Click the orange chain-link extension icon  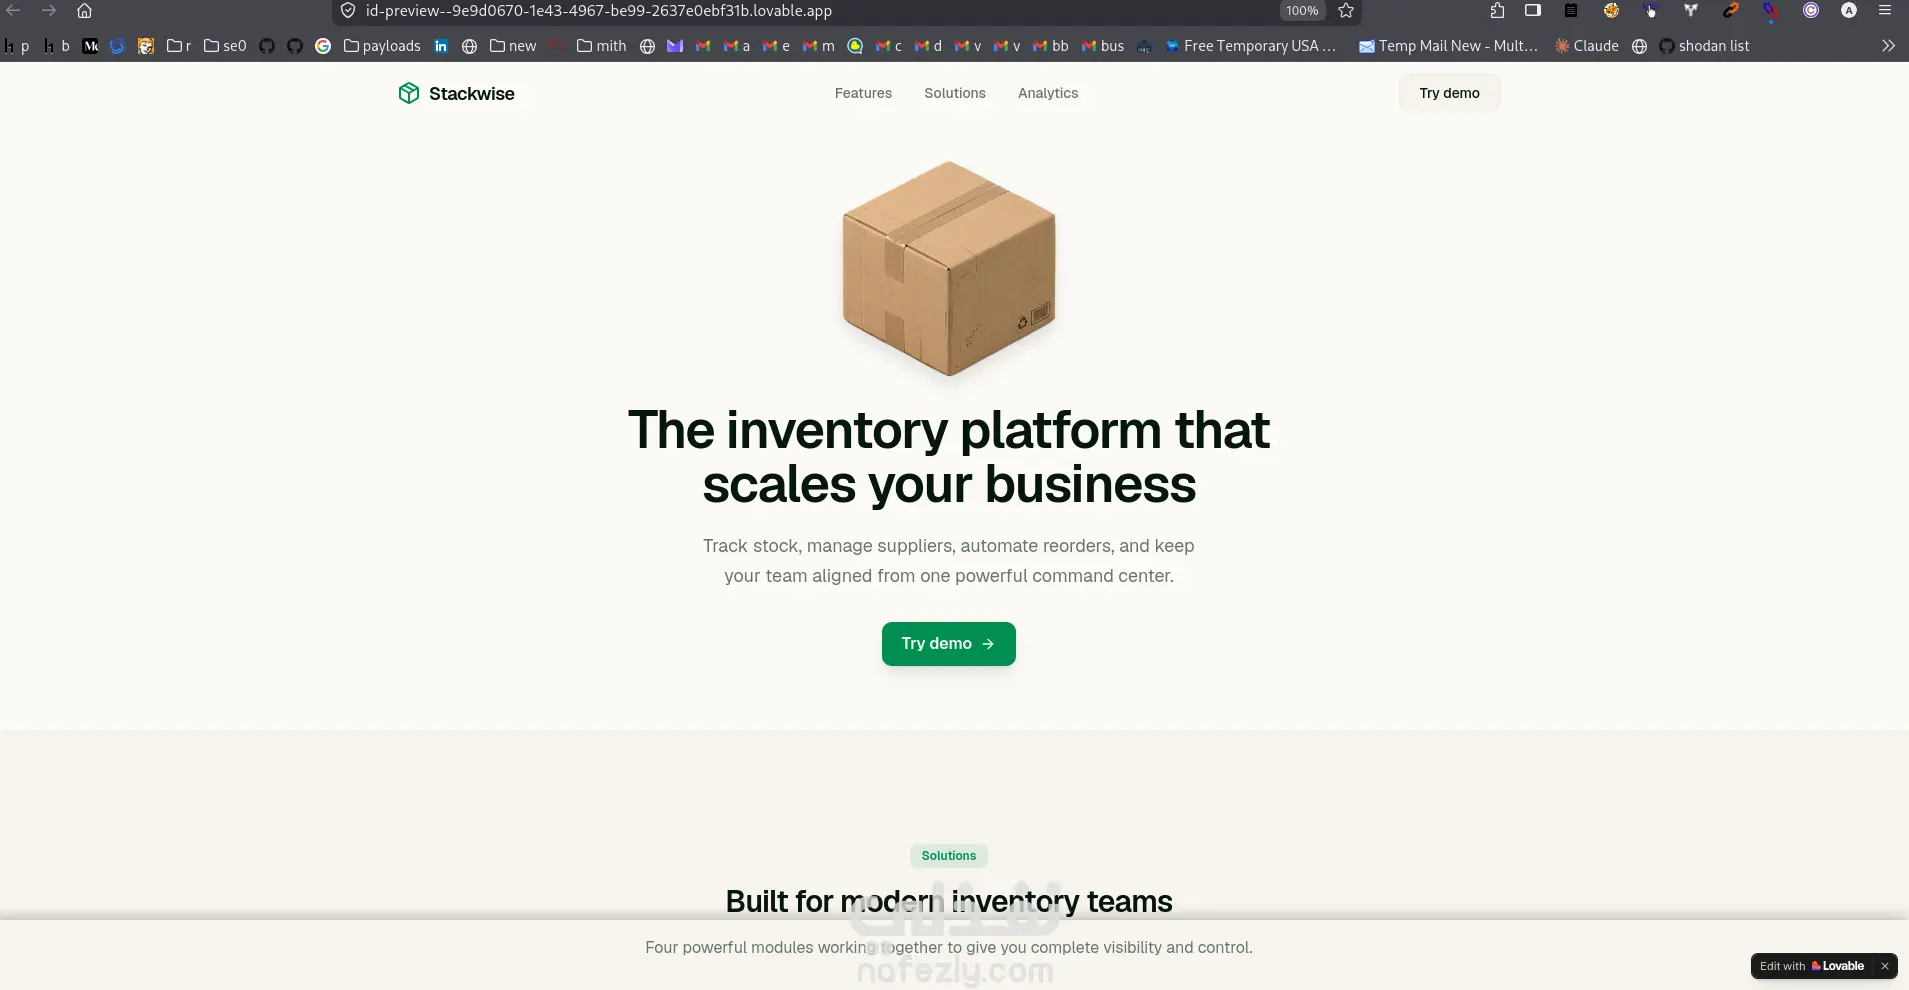coord(1731,11)
